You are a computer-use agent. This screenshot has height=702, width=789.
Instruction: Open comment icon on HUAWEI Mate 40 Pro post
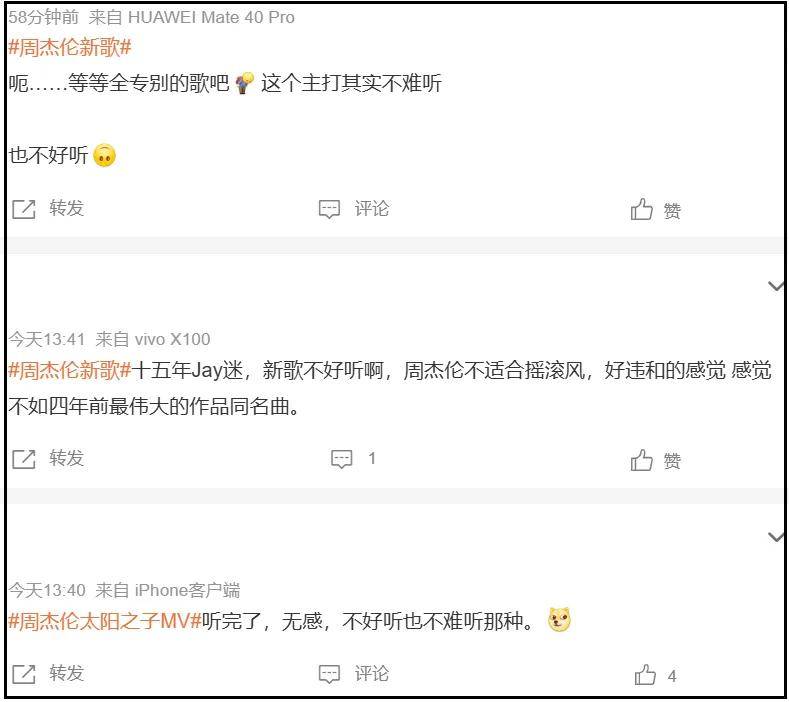329,209
